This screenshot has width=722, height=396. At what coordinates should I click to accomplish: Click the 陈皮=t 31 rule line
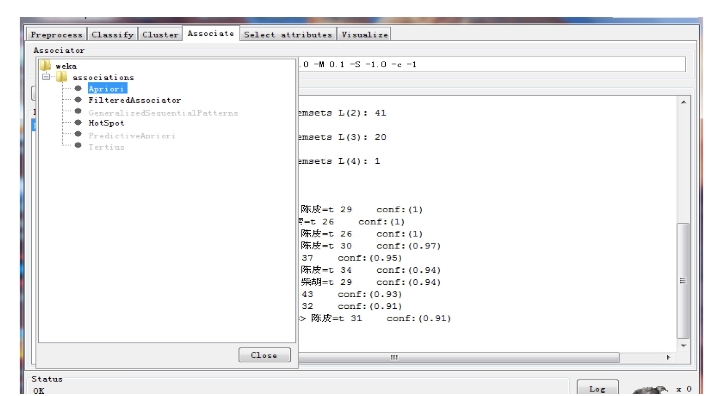[x=375, y=318]
